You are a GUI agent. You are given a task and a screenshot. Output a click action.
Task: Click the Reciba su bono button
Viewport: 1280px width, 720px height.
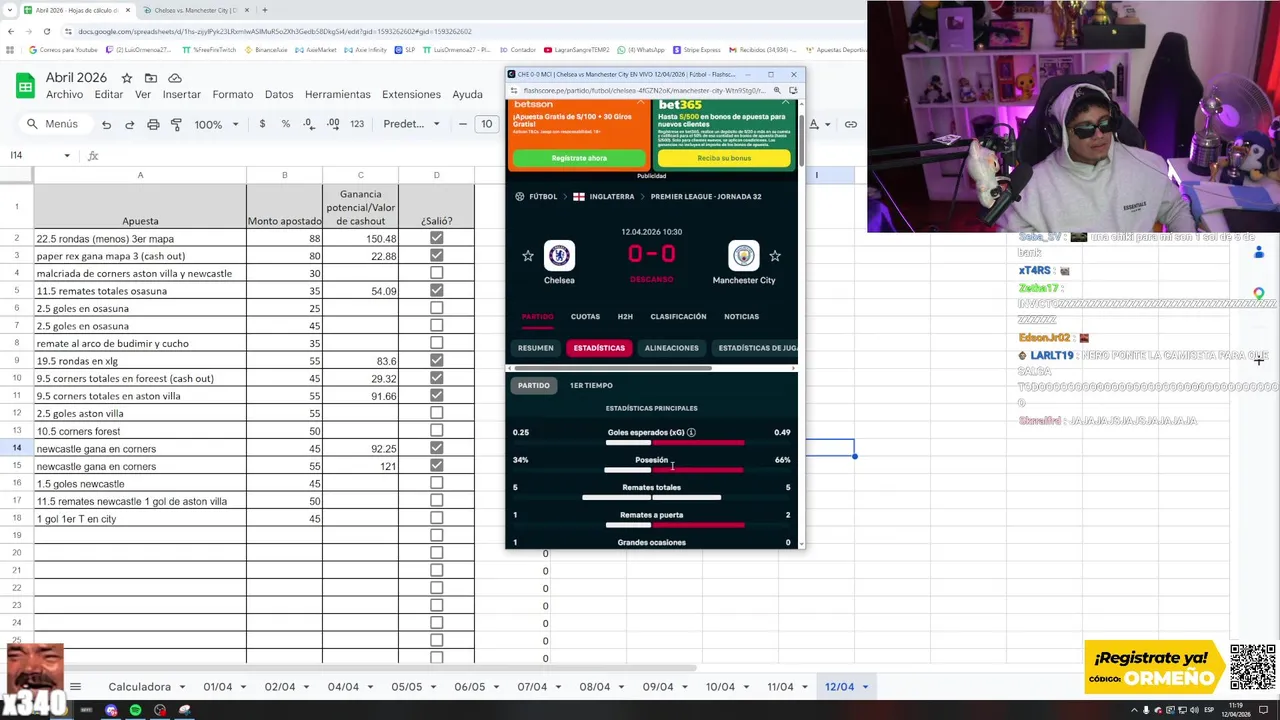click(724, 158)
